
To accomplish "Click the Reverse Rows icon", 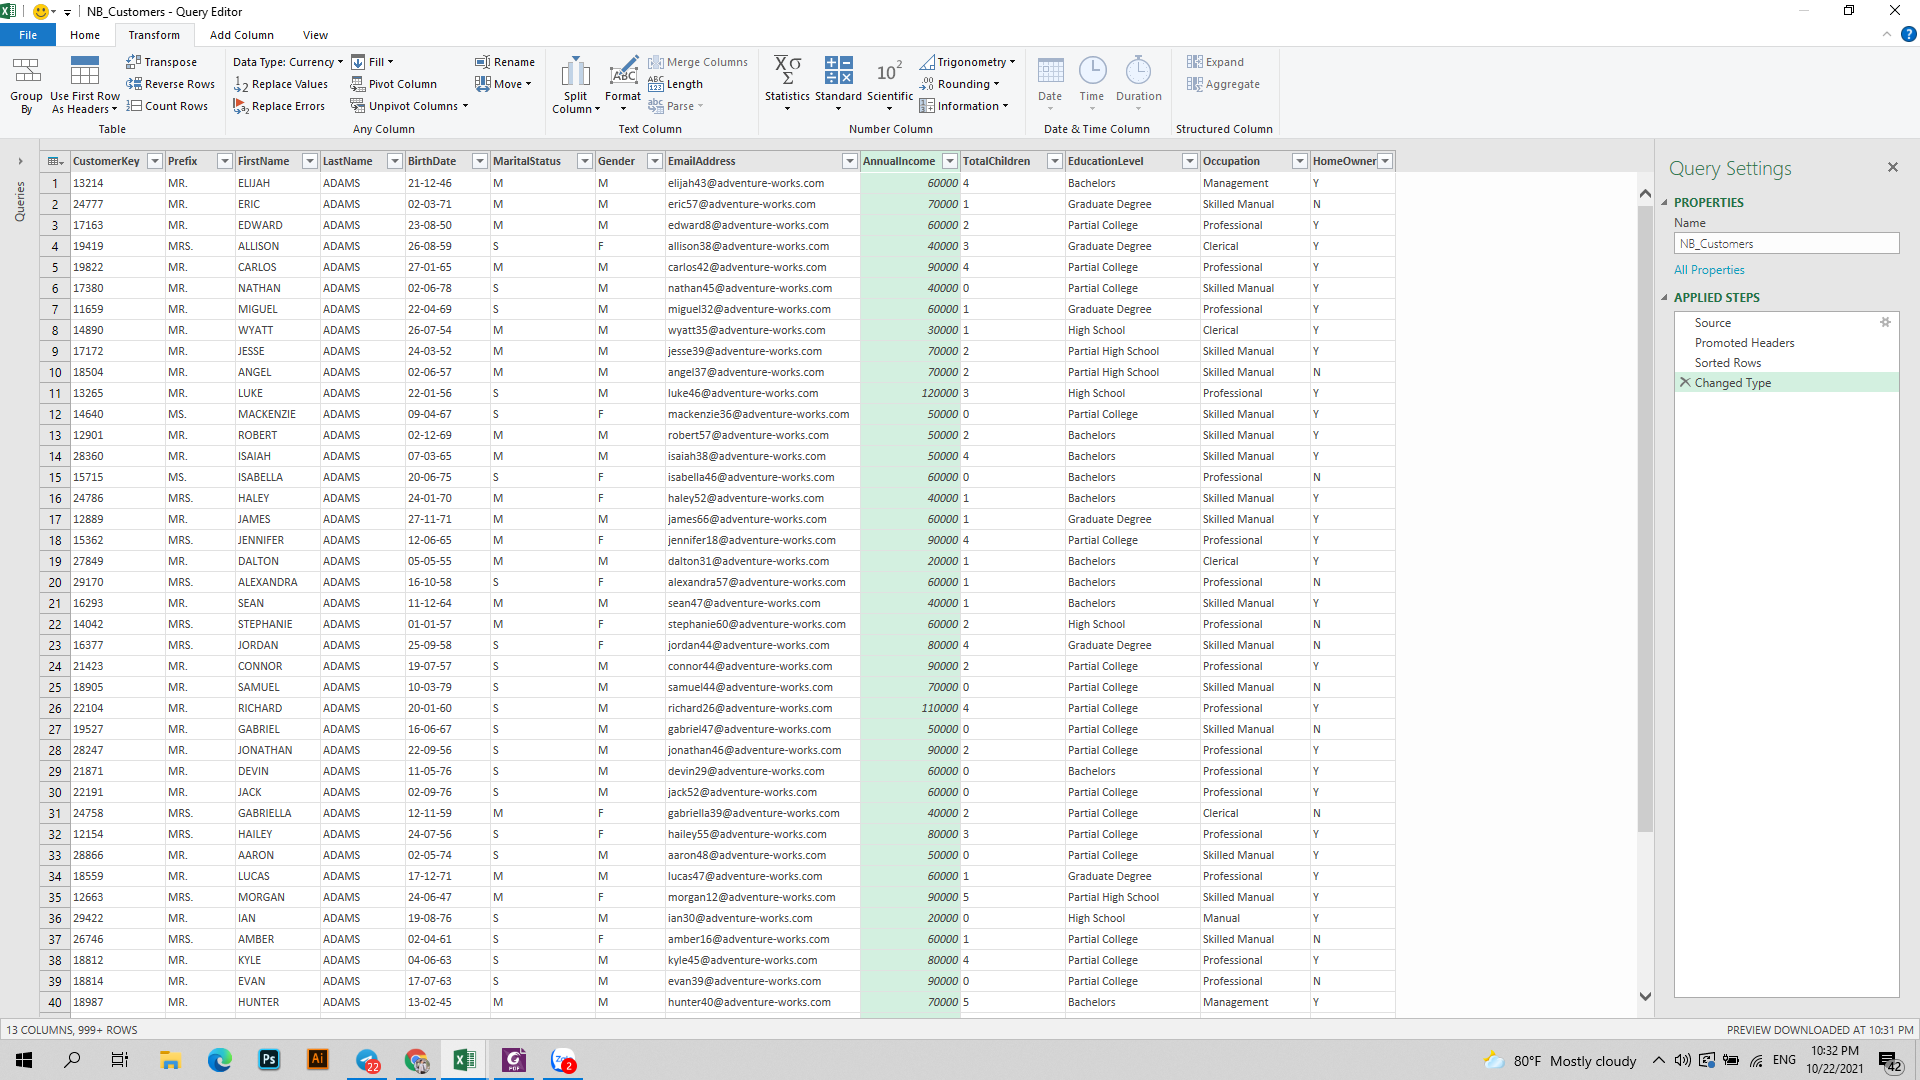I will [134, 84].
